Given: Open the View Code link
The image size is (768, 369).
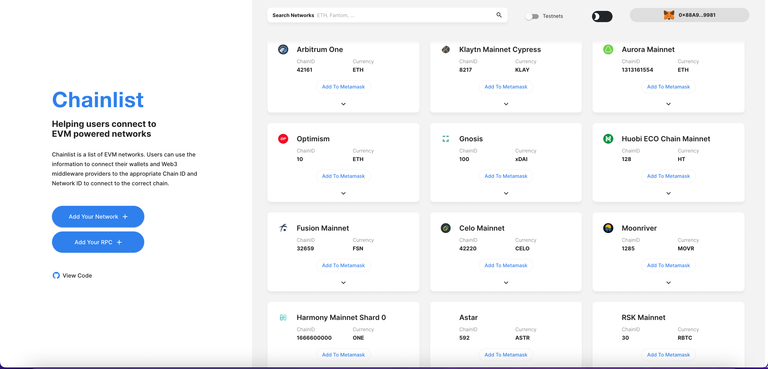Looking at the screenshot, I should tap(72, 275).
